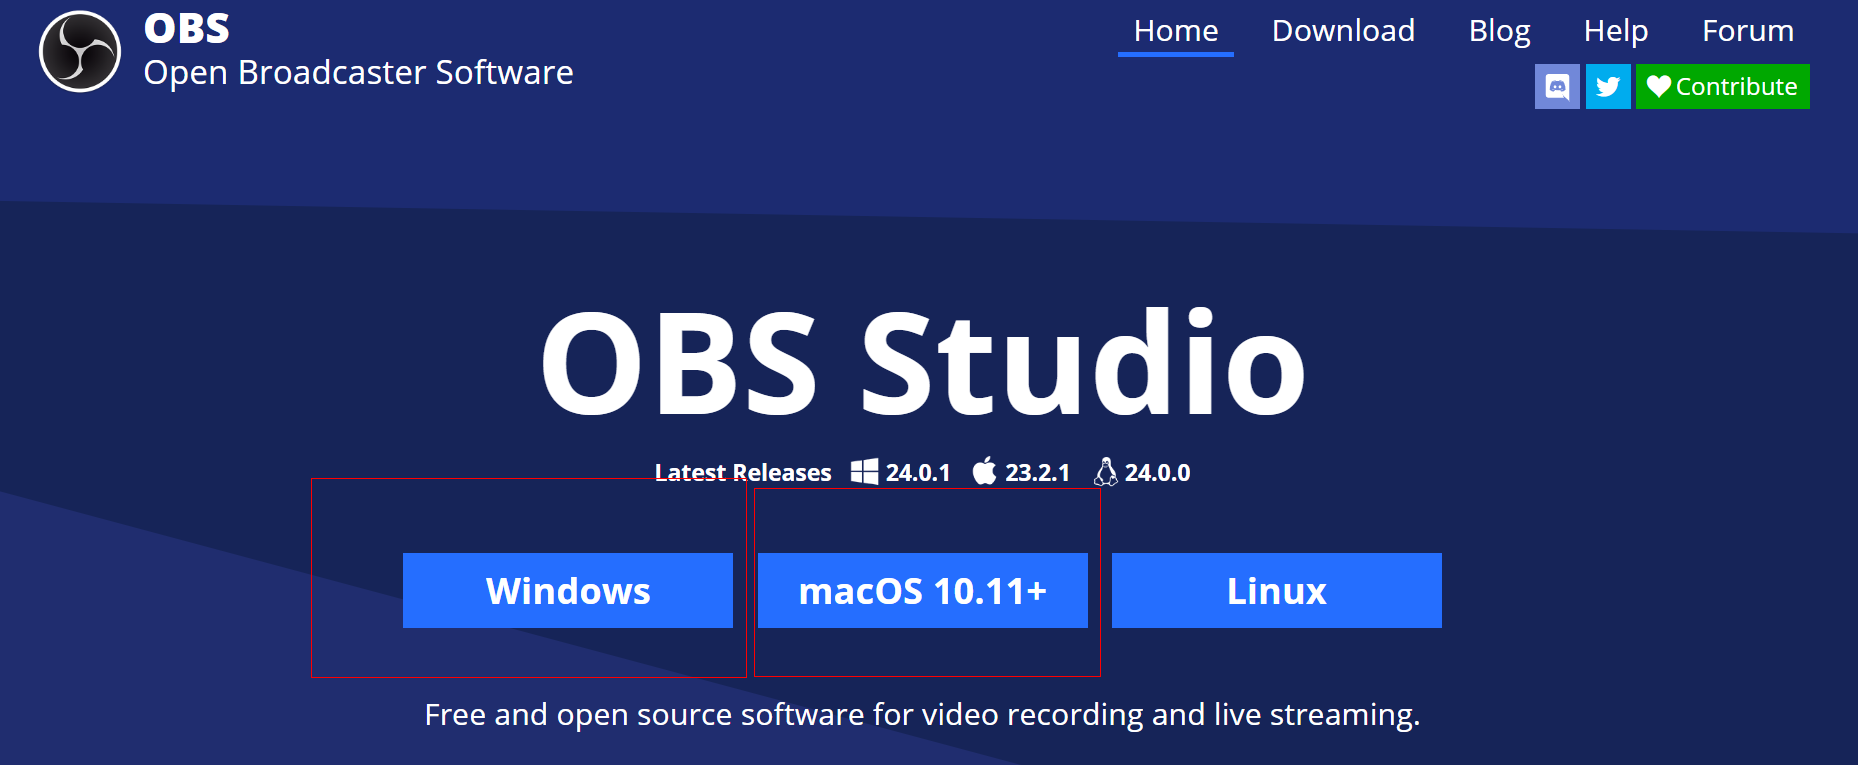
Task: Click the 24.0.1 Windows version number
Action: coord(918,473)
